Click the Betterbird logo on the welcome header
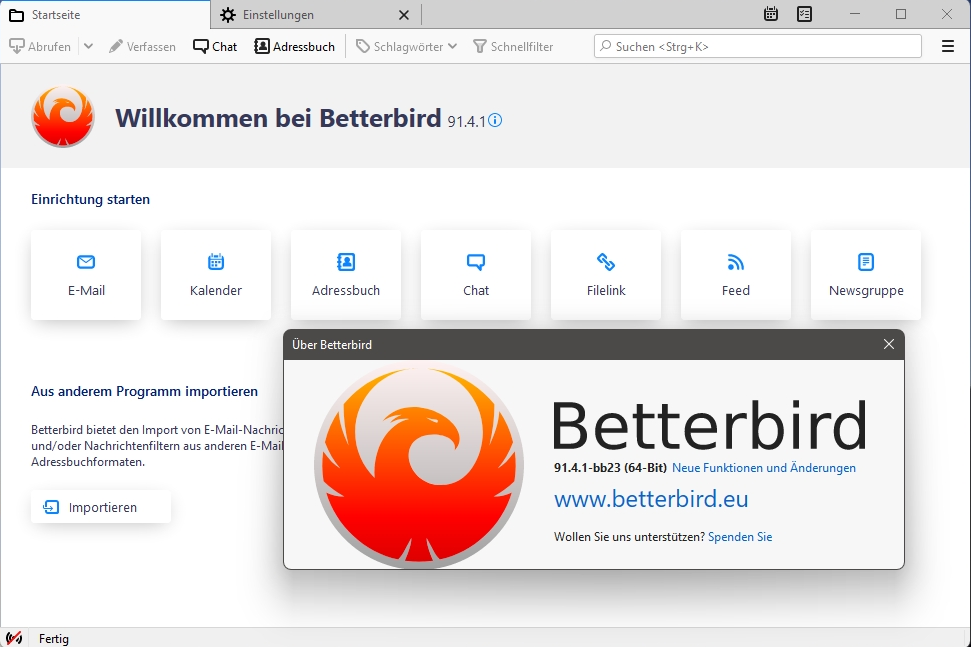971x647 pixels. (63, 116)
